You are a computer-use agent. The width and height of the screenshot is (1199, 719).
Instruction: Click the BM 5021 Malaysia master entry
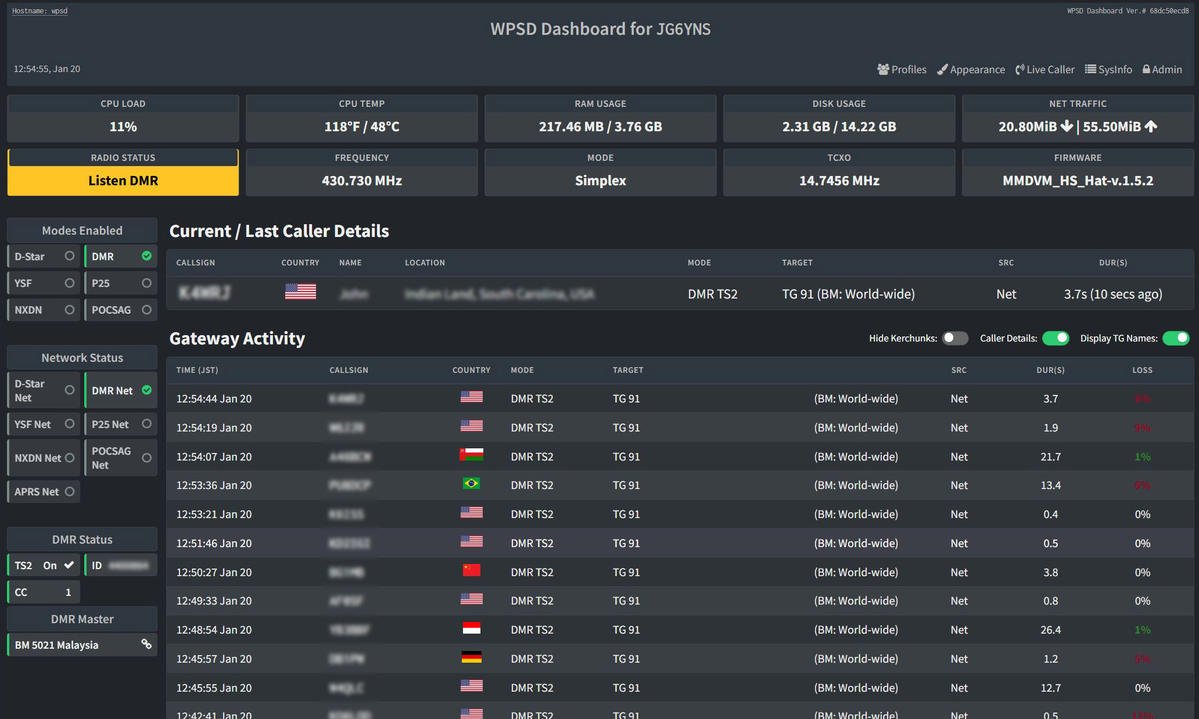tap(82, 645)
